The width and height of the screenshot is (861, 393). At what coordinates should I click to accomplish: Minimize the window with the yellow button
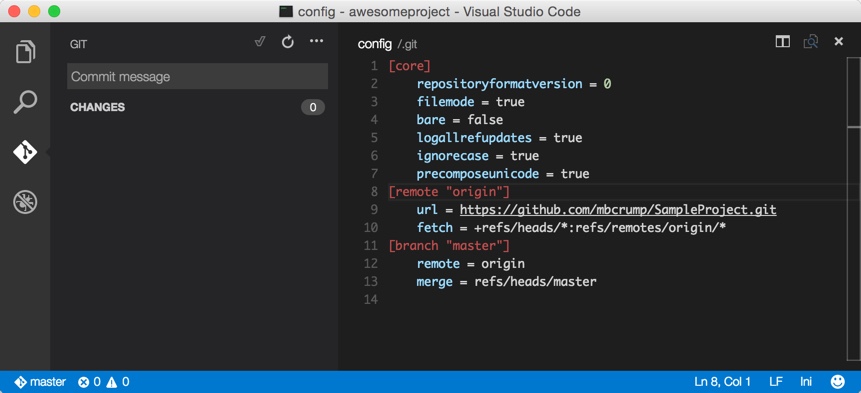click(x=34, y=11)
